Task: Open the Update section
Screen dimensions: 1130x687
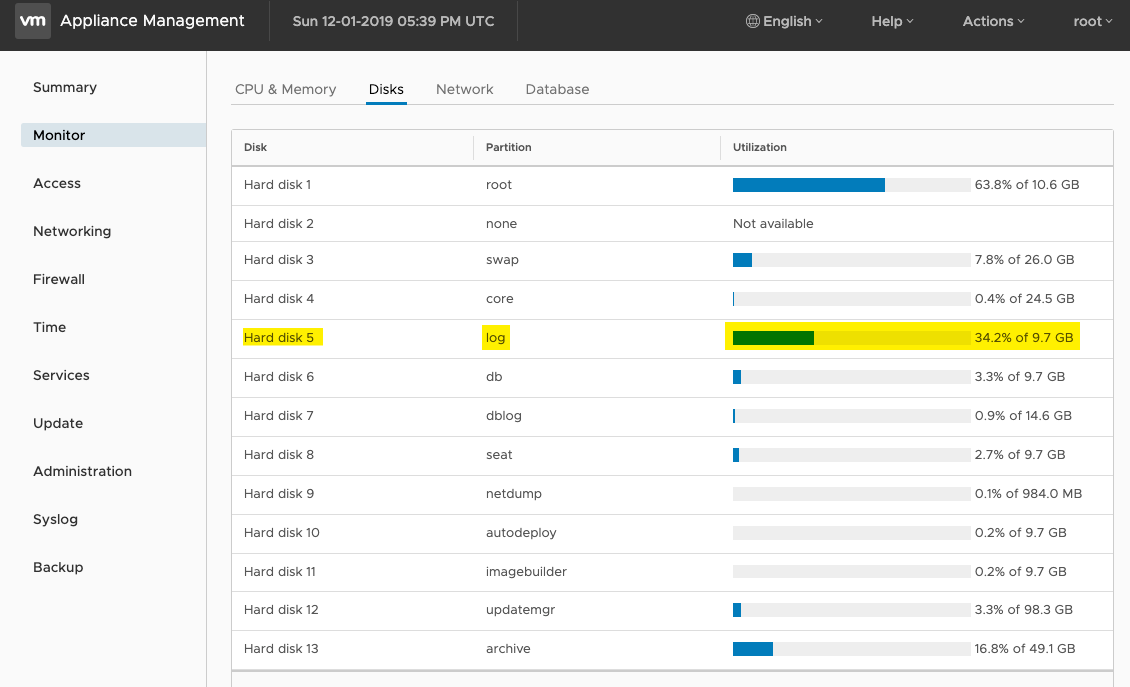Action: [x=58, y=423]
